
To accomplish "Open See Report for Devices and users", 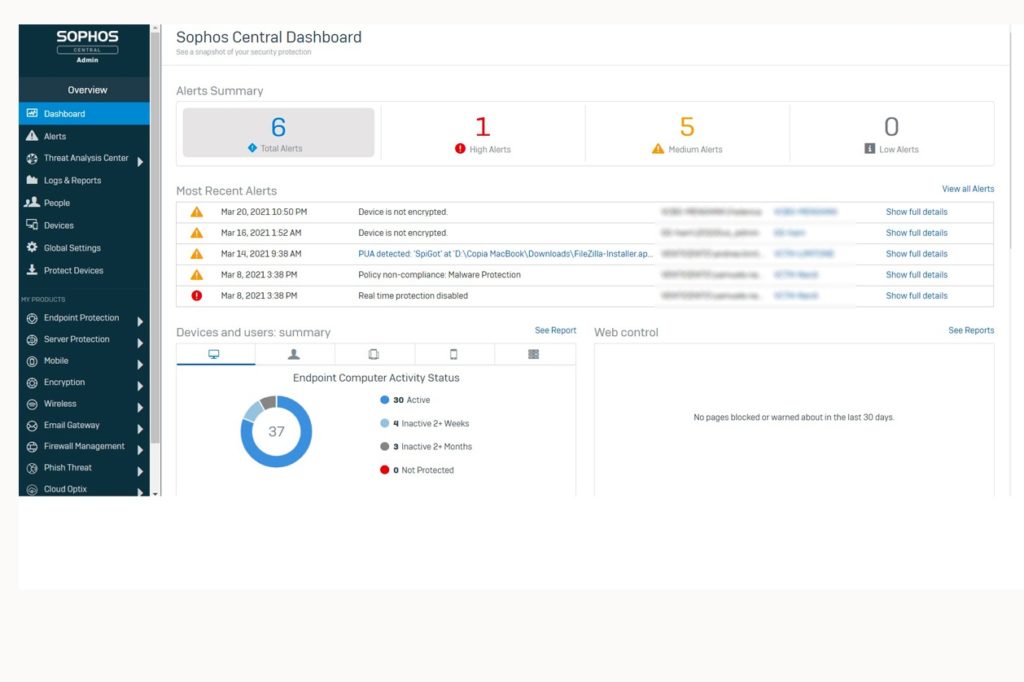I will coord(555,331).
